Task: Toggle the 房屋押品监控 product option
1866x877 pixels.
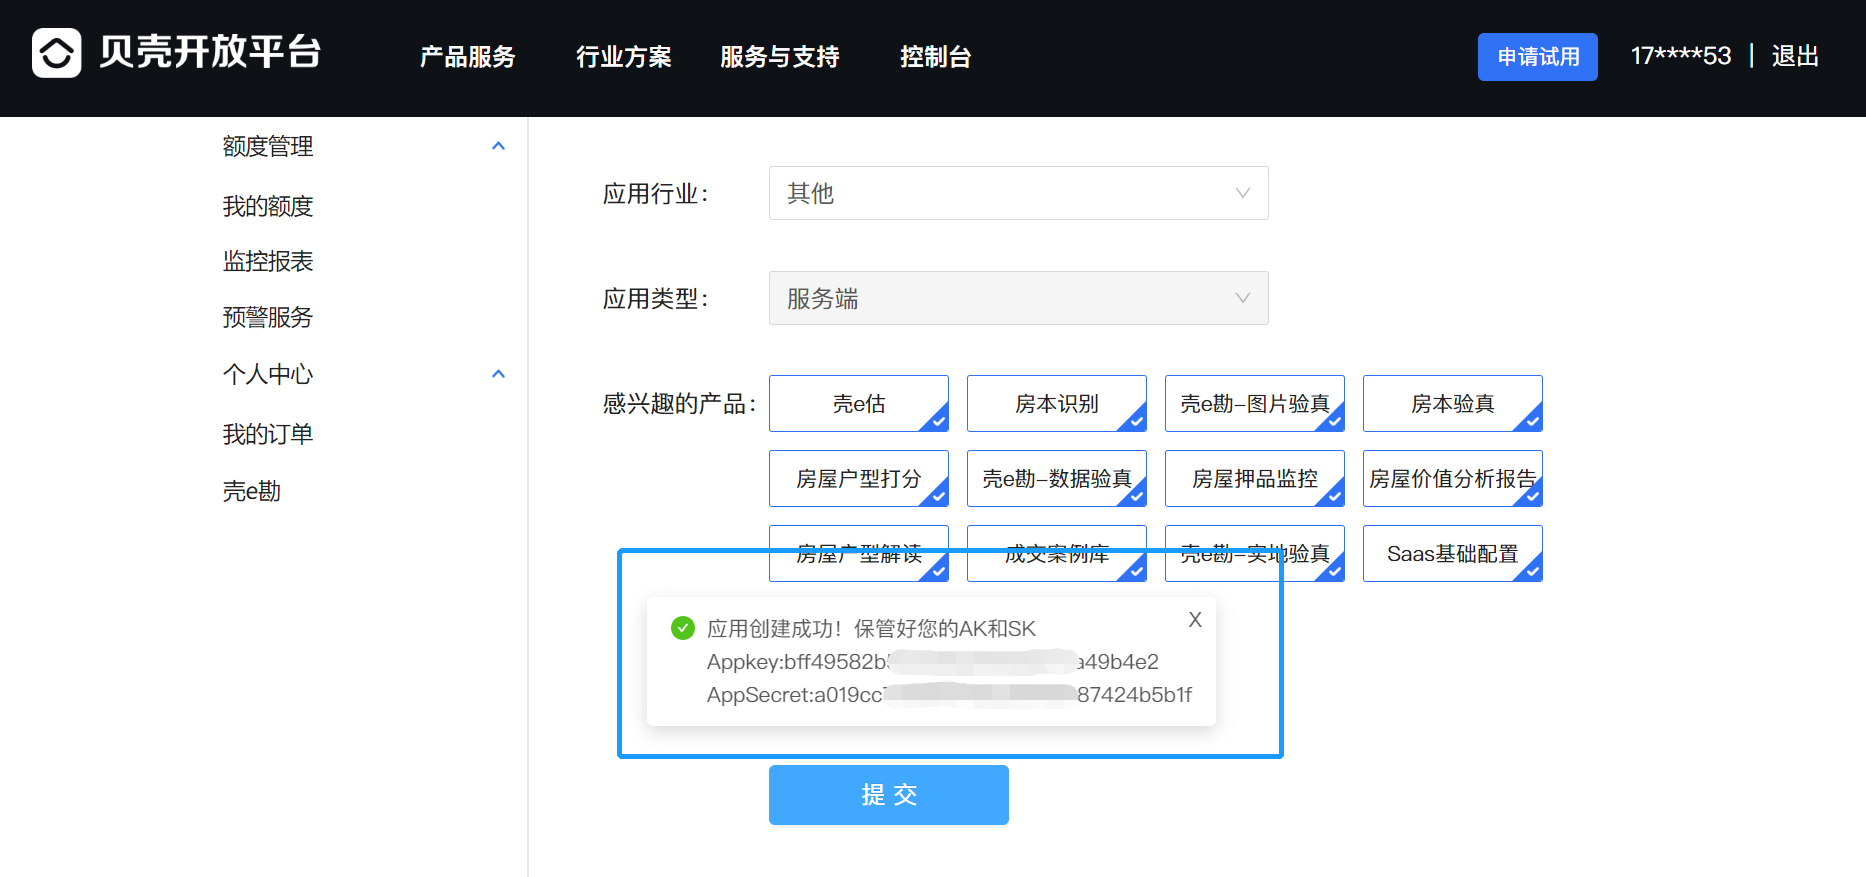Action: pyautogui.click(x=1255, y=479)
